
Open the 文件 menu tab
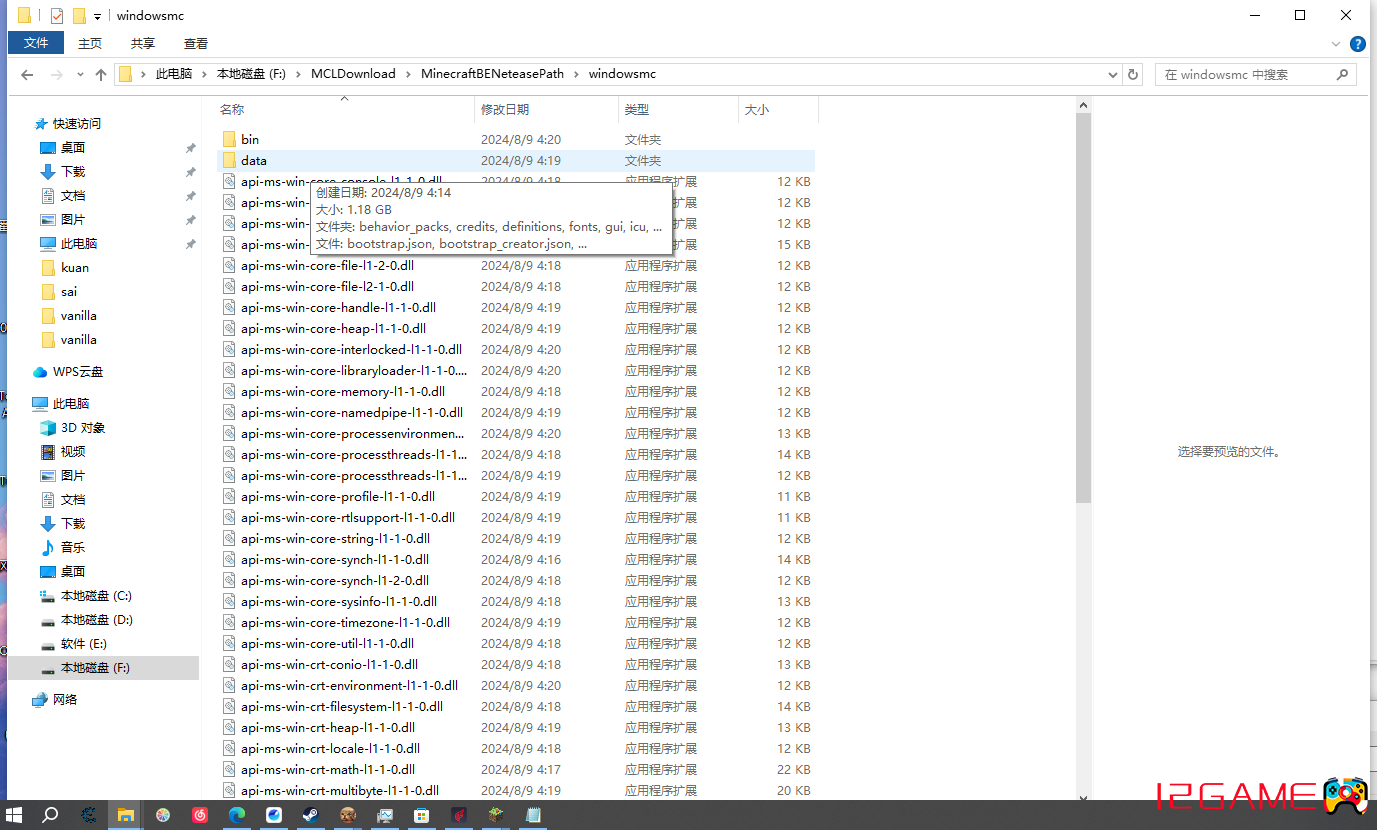click(36, 43)
